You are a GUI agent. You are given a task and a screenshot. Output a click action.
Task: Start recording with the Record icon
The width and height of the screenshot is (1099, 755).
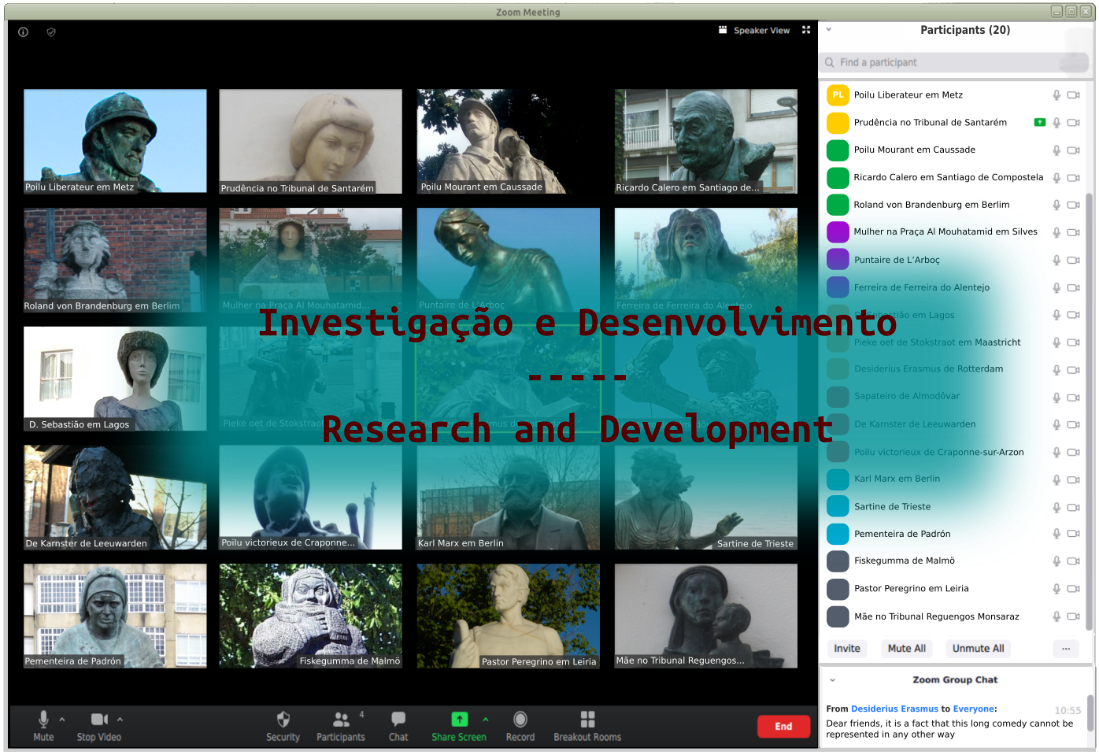coord(520,719)
